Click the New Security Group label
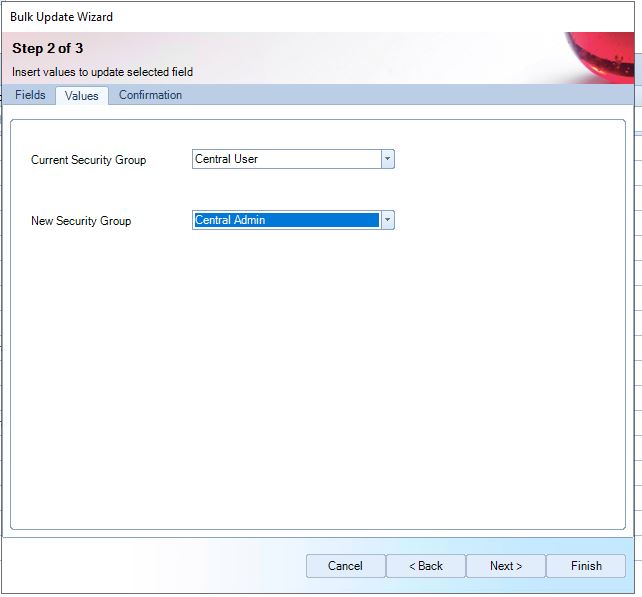This screenshot has width=642, height=597. pyautogui.click(x=81, y=221)
